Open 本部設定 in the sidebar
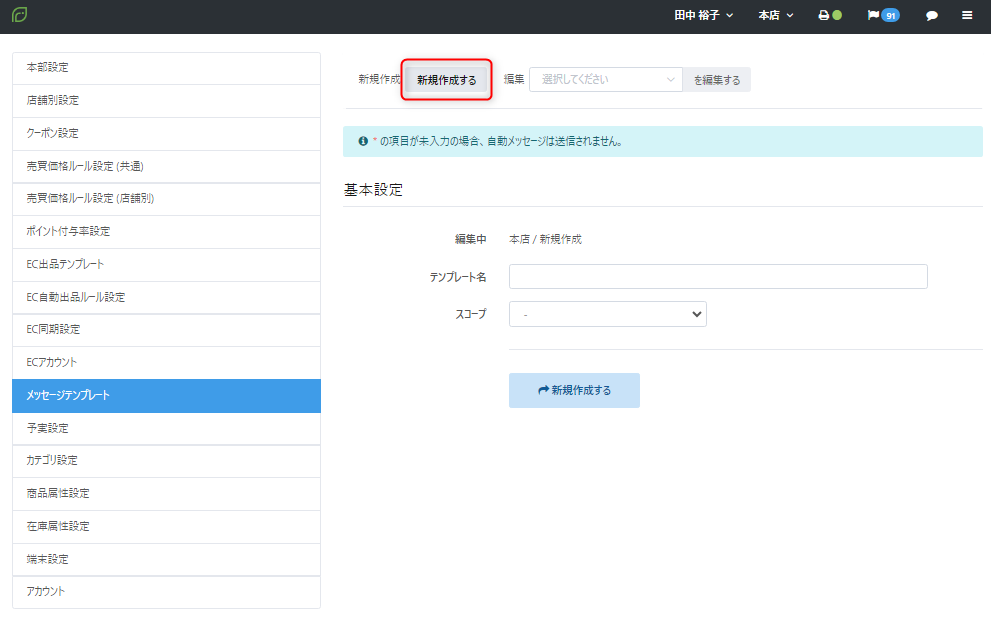Image resolution: width=991 pixels, height=623 pixels. [x=166, y=68]
